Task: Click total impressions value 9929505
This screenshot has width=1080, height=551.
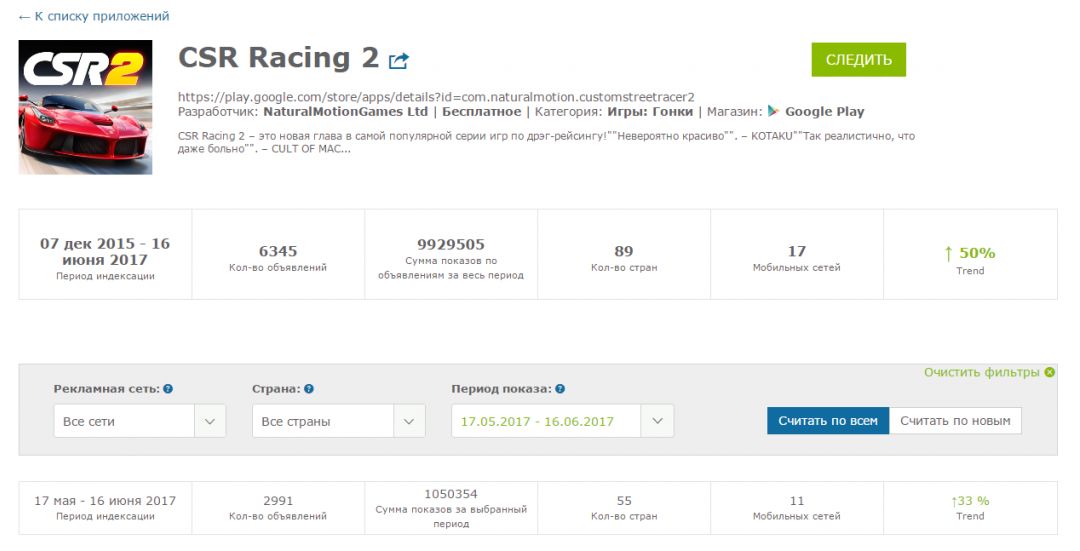Action: tap(450, 245)
